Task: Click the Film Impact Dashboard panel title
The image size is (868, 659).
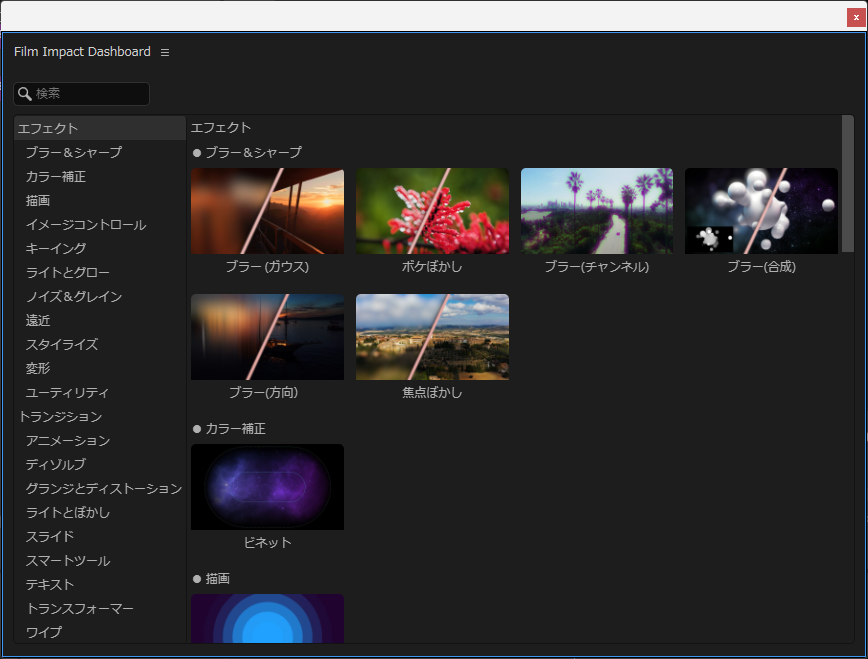Action: 82,52
